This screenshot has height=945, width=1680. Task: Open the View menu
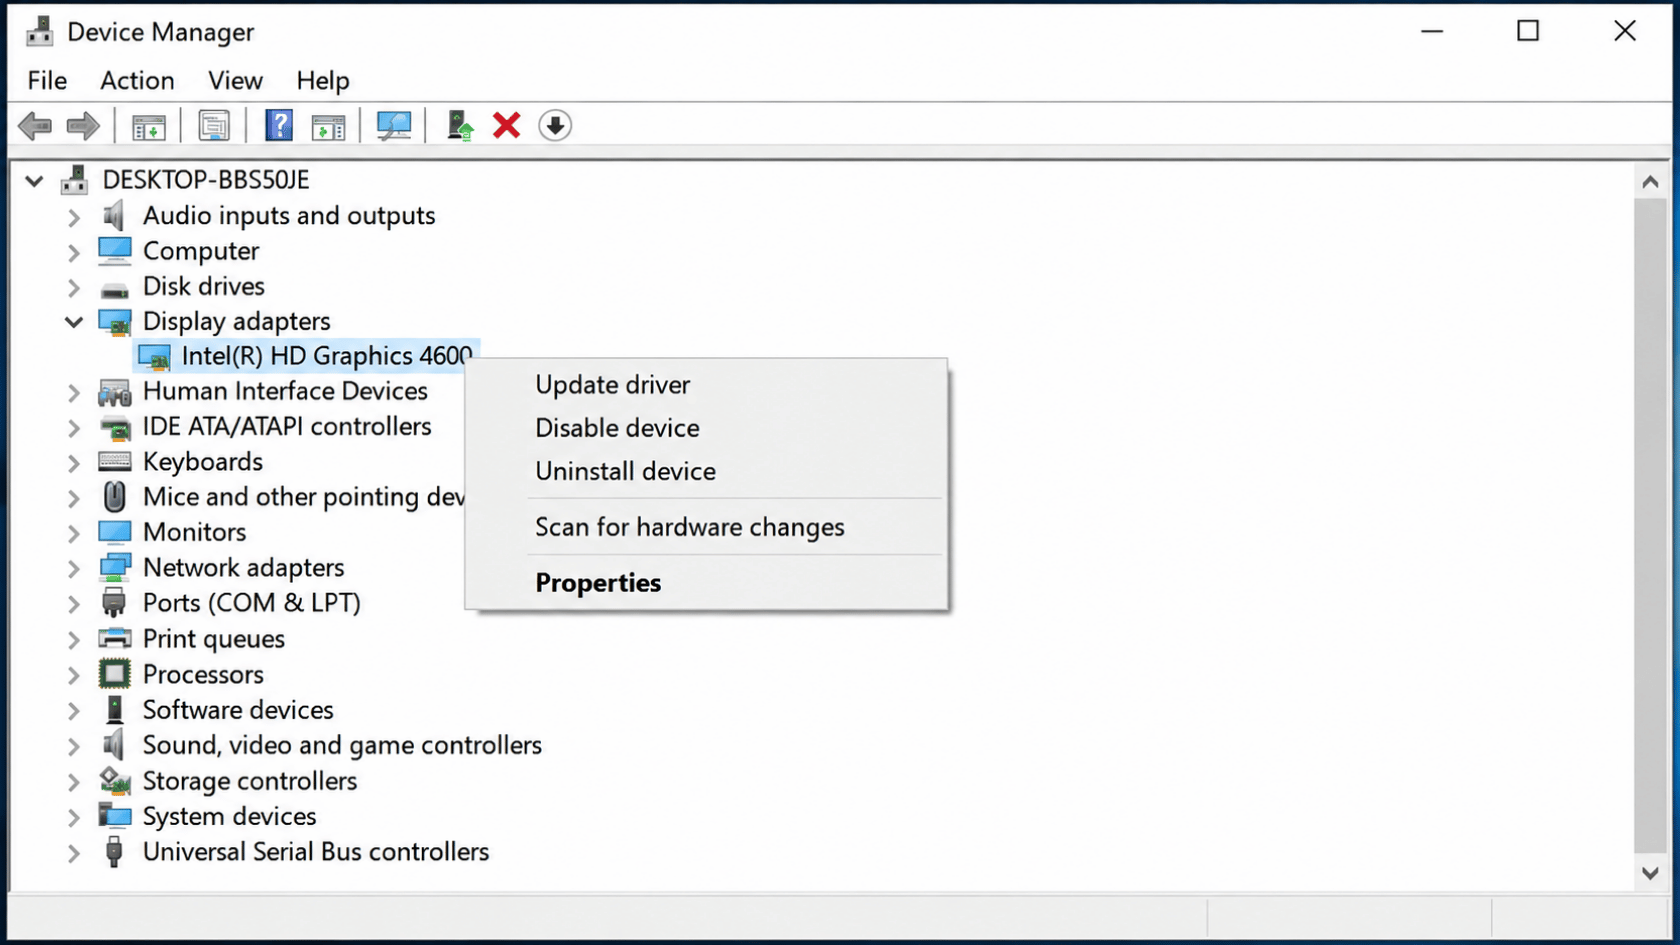click(x=235, y=80)
